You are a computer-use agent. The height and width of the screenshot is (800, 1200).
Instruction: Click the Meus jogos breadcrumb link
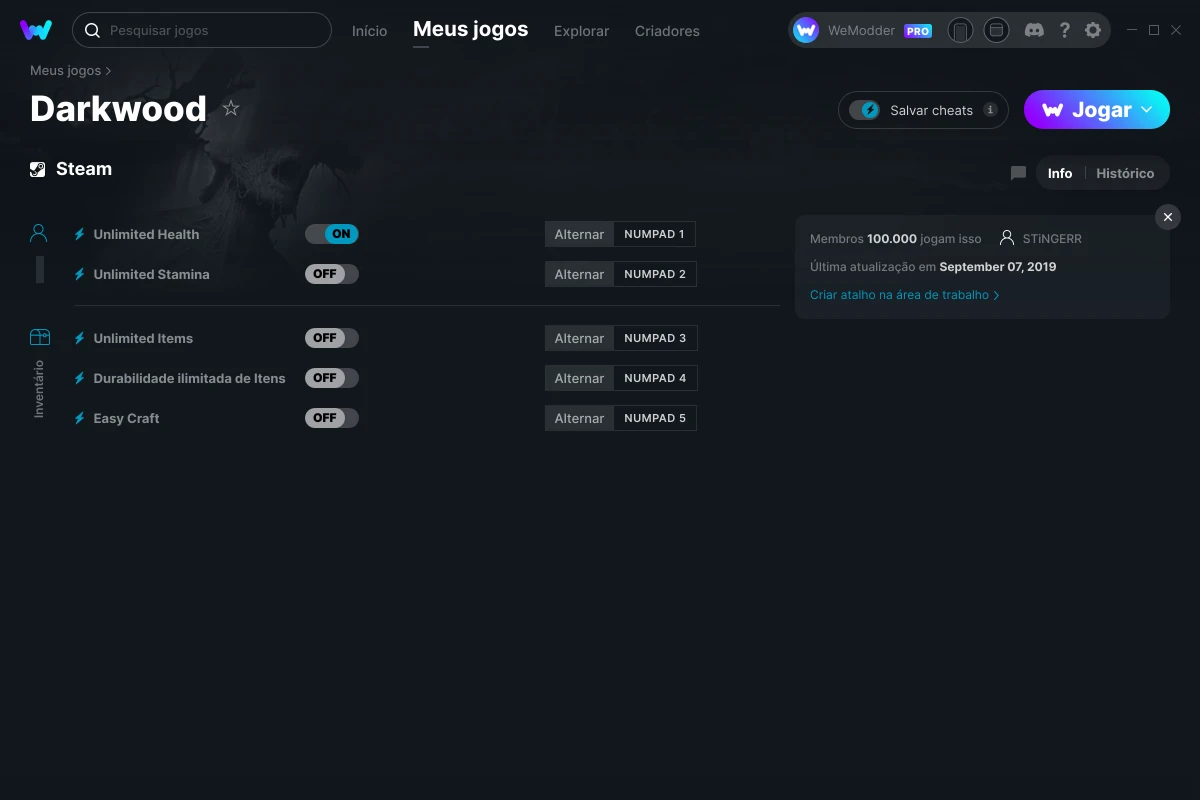tap(66, 71)
